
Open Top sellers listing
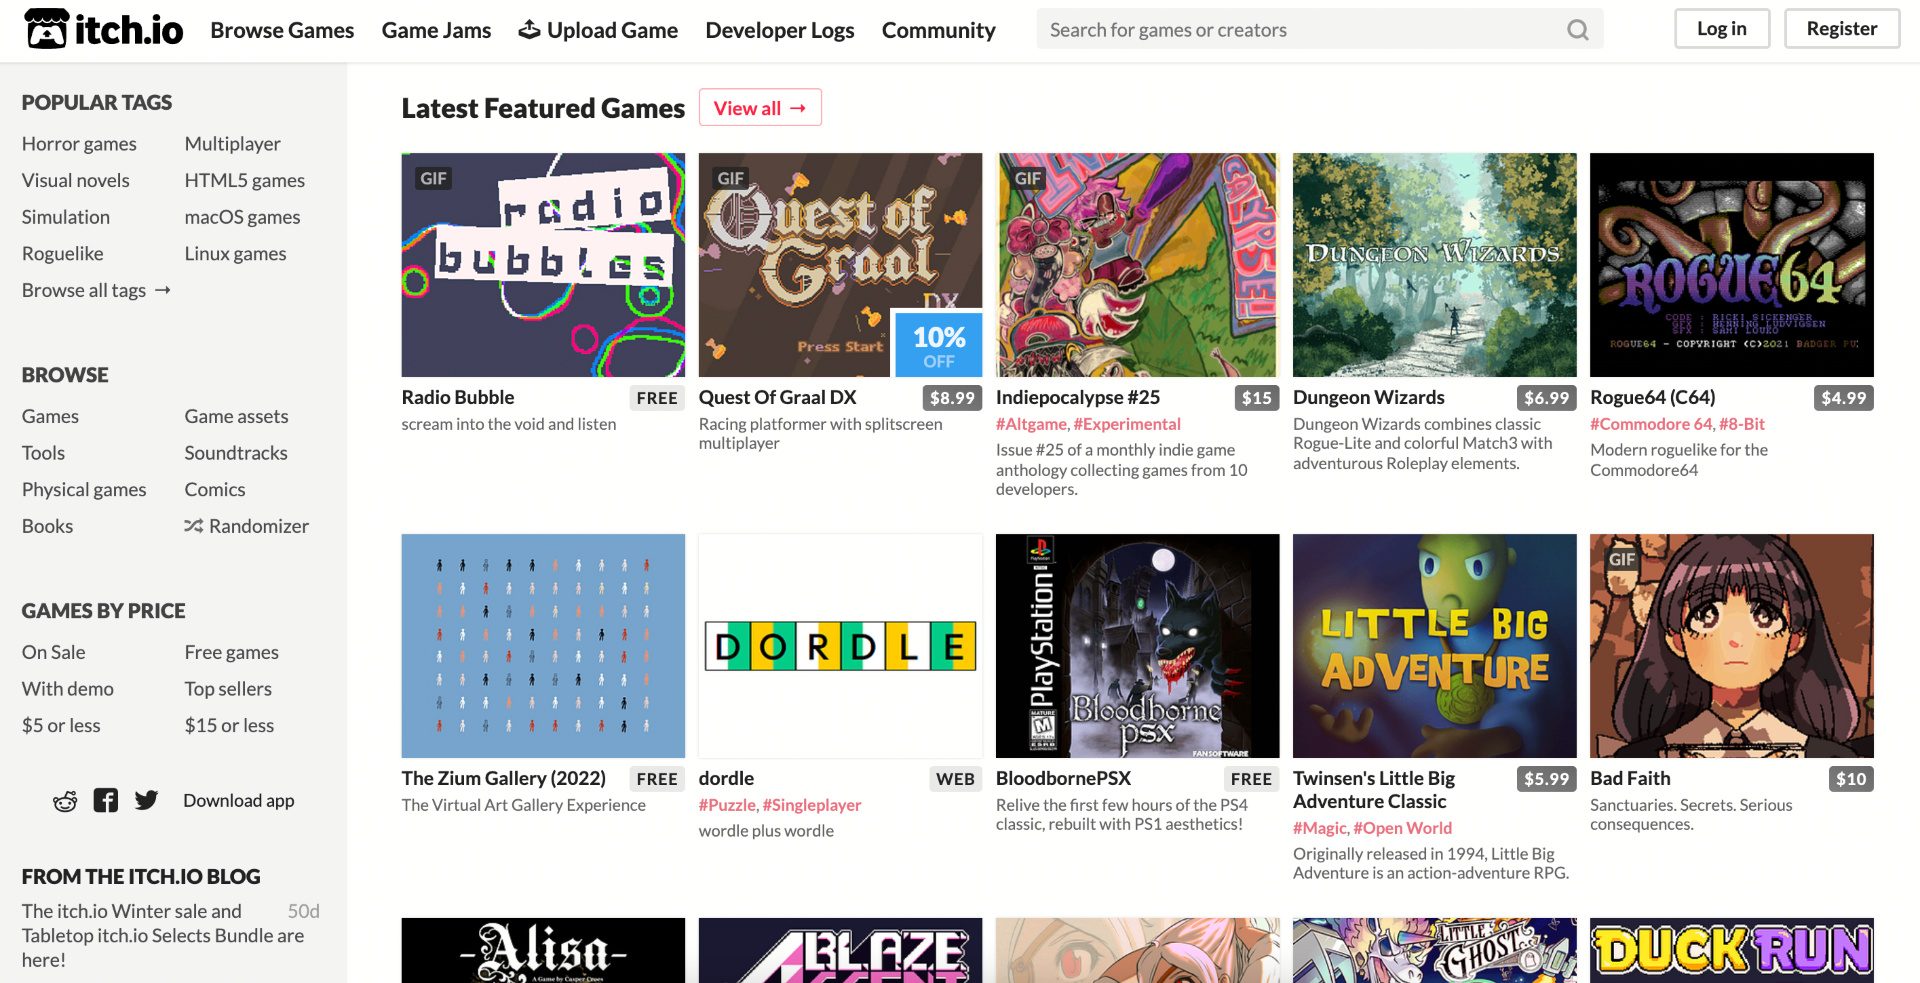228,689
